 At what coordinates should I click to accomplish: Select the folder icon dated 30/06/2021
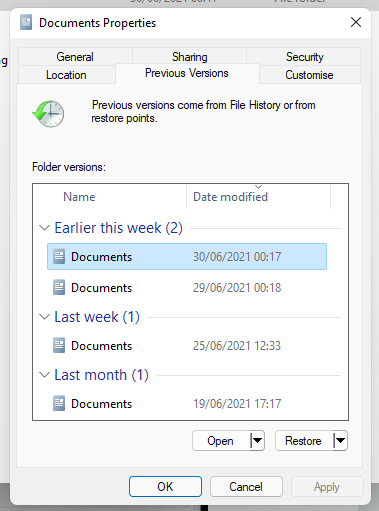(x=59, y=257)
